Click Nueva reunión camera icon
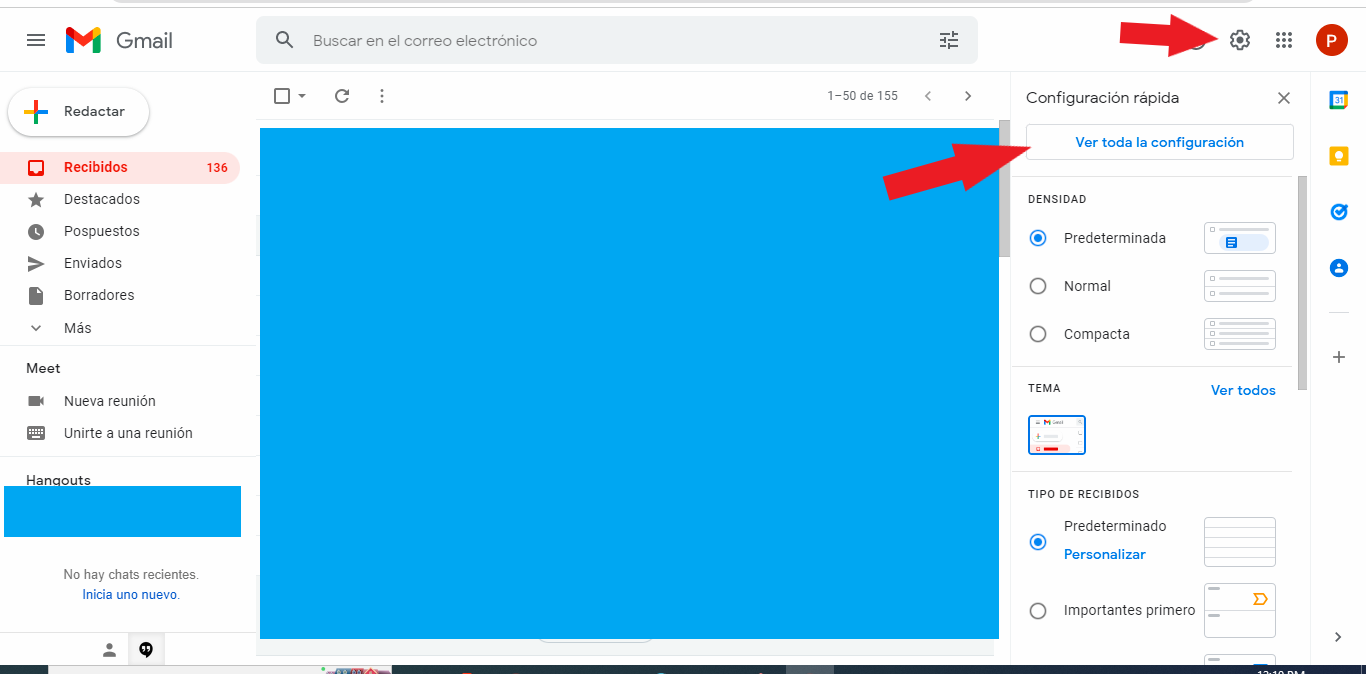Viewport: 1366px width, 674px height. (36, 401)
